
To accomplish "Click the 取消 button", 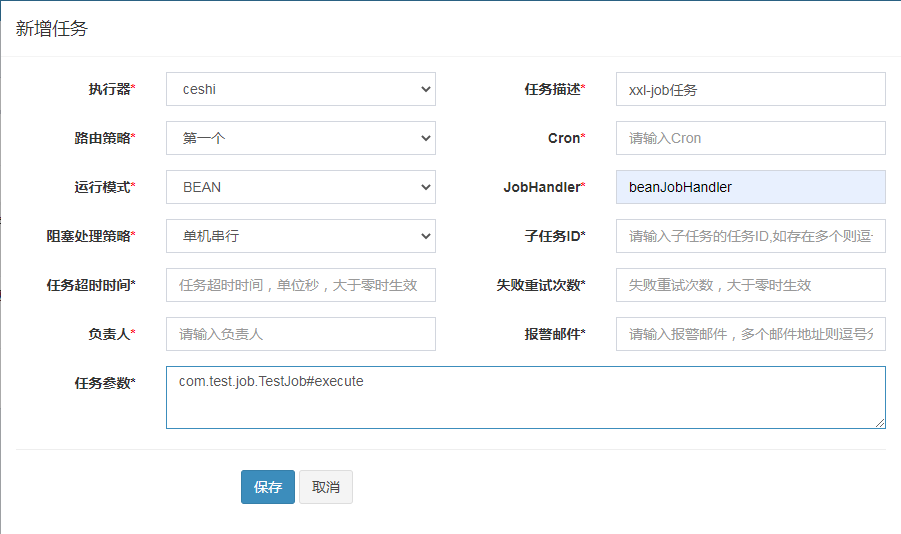I will tap(326, 487).
